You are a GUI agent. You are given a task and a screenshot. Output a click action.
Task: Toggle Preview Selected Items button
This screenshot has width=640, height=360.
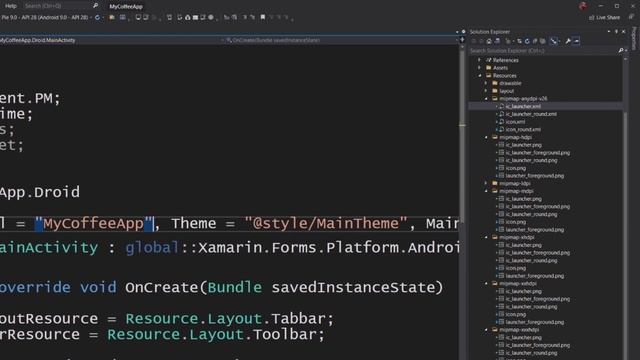576,41
